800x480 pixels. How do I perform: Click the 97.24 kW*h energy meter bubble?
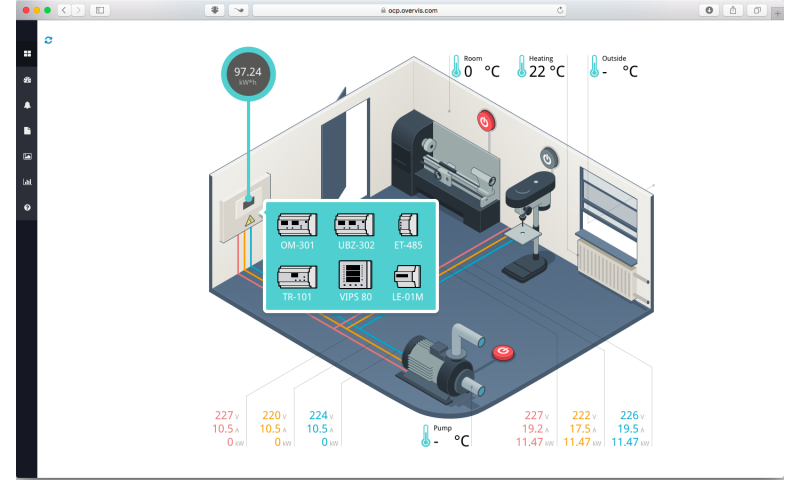coord(247,76)
